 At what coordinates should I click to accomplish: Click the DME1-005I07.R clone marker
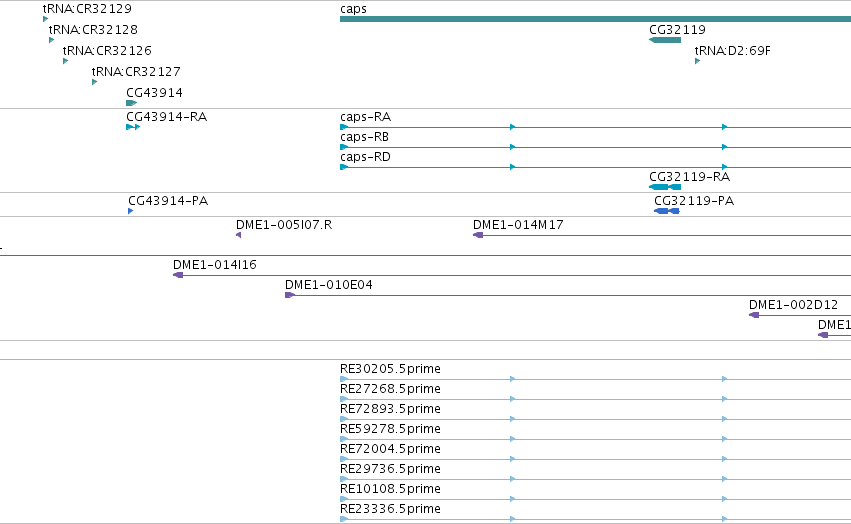(x=238, y=235)
